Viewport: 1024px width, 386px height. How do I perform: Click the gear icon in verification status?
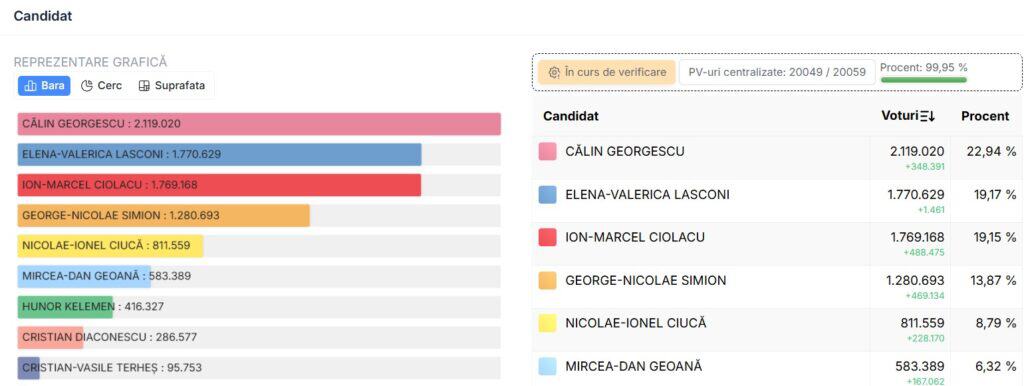(x=554, y=72)
